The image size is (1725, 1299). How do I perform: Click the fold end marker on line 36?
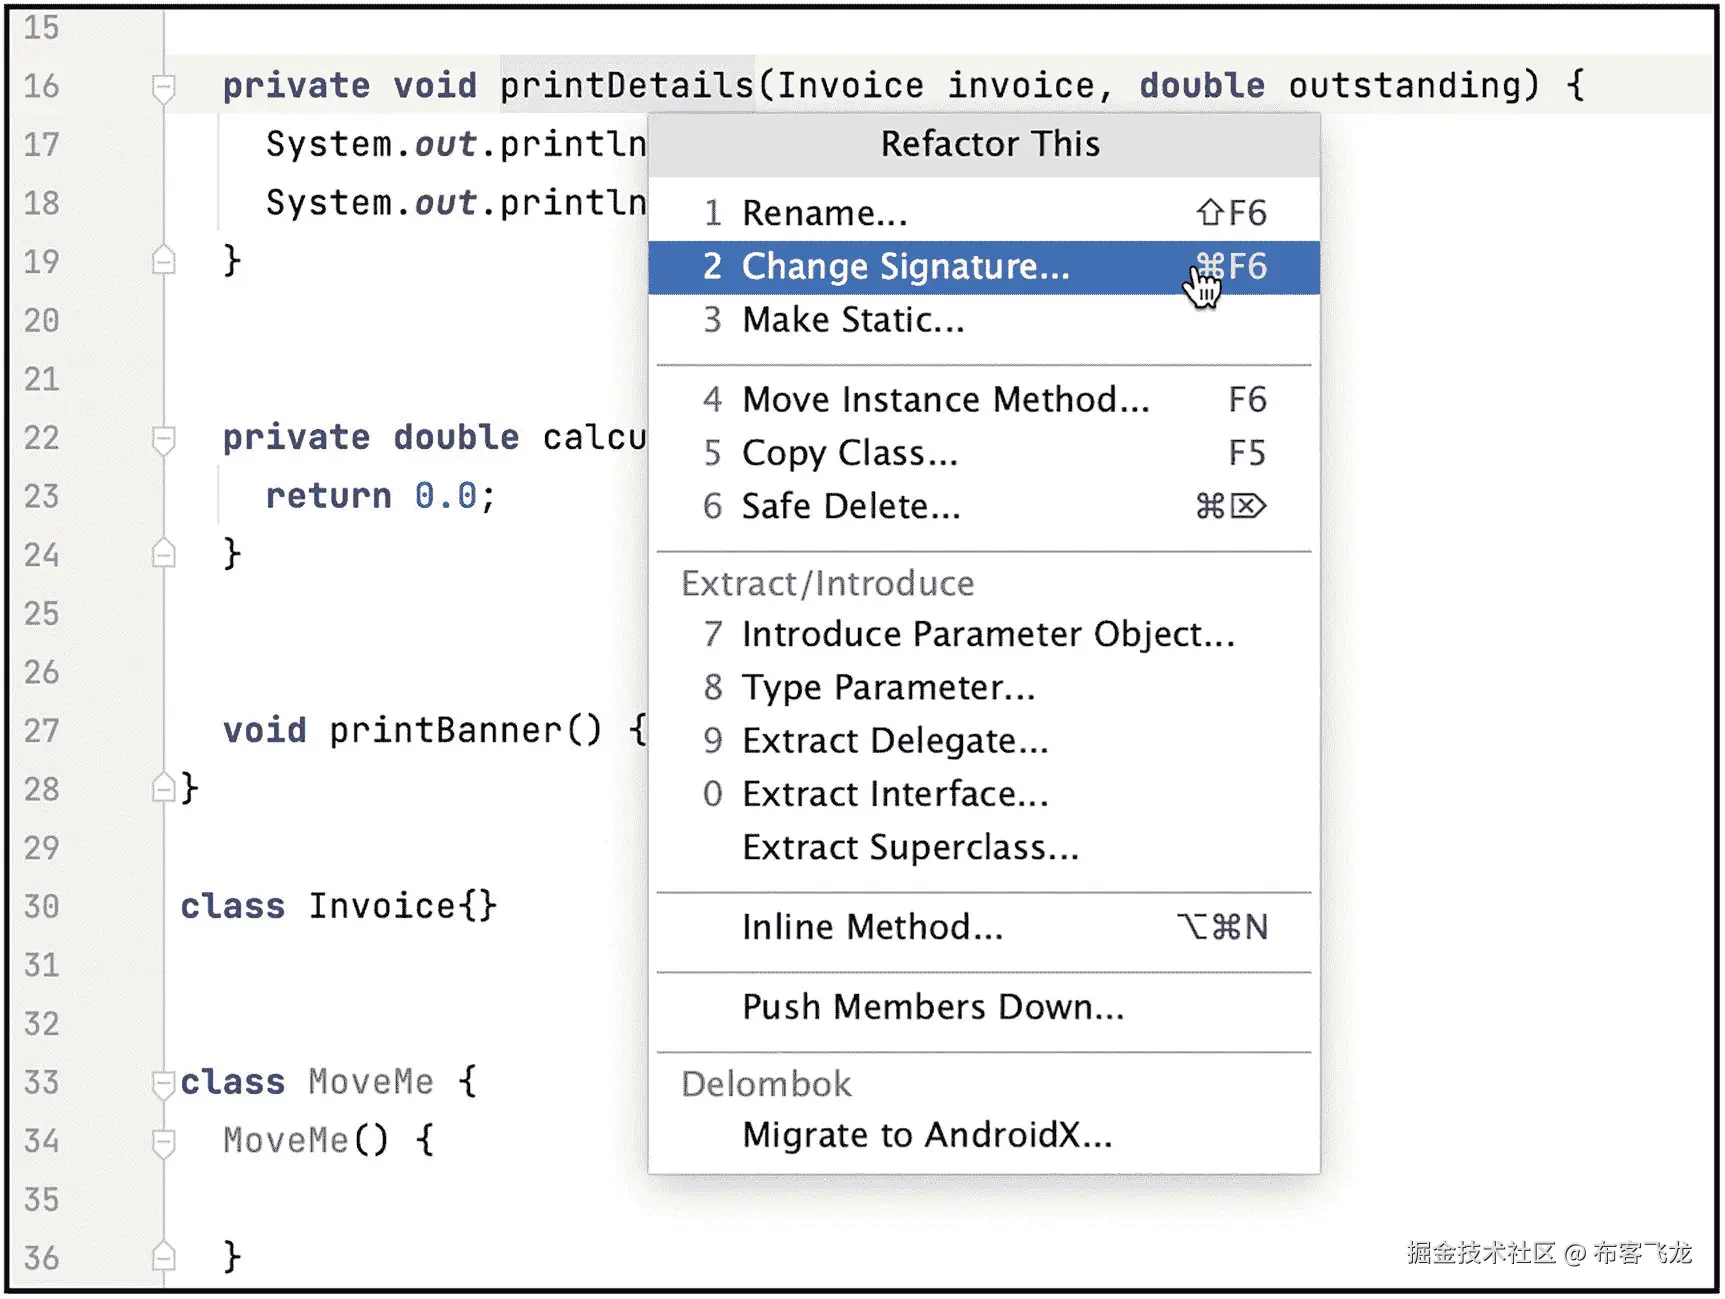coord(163,1257)
